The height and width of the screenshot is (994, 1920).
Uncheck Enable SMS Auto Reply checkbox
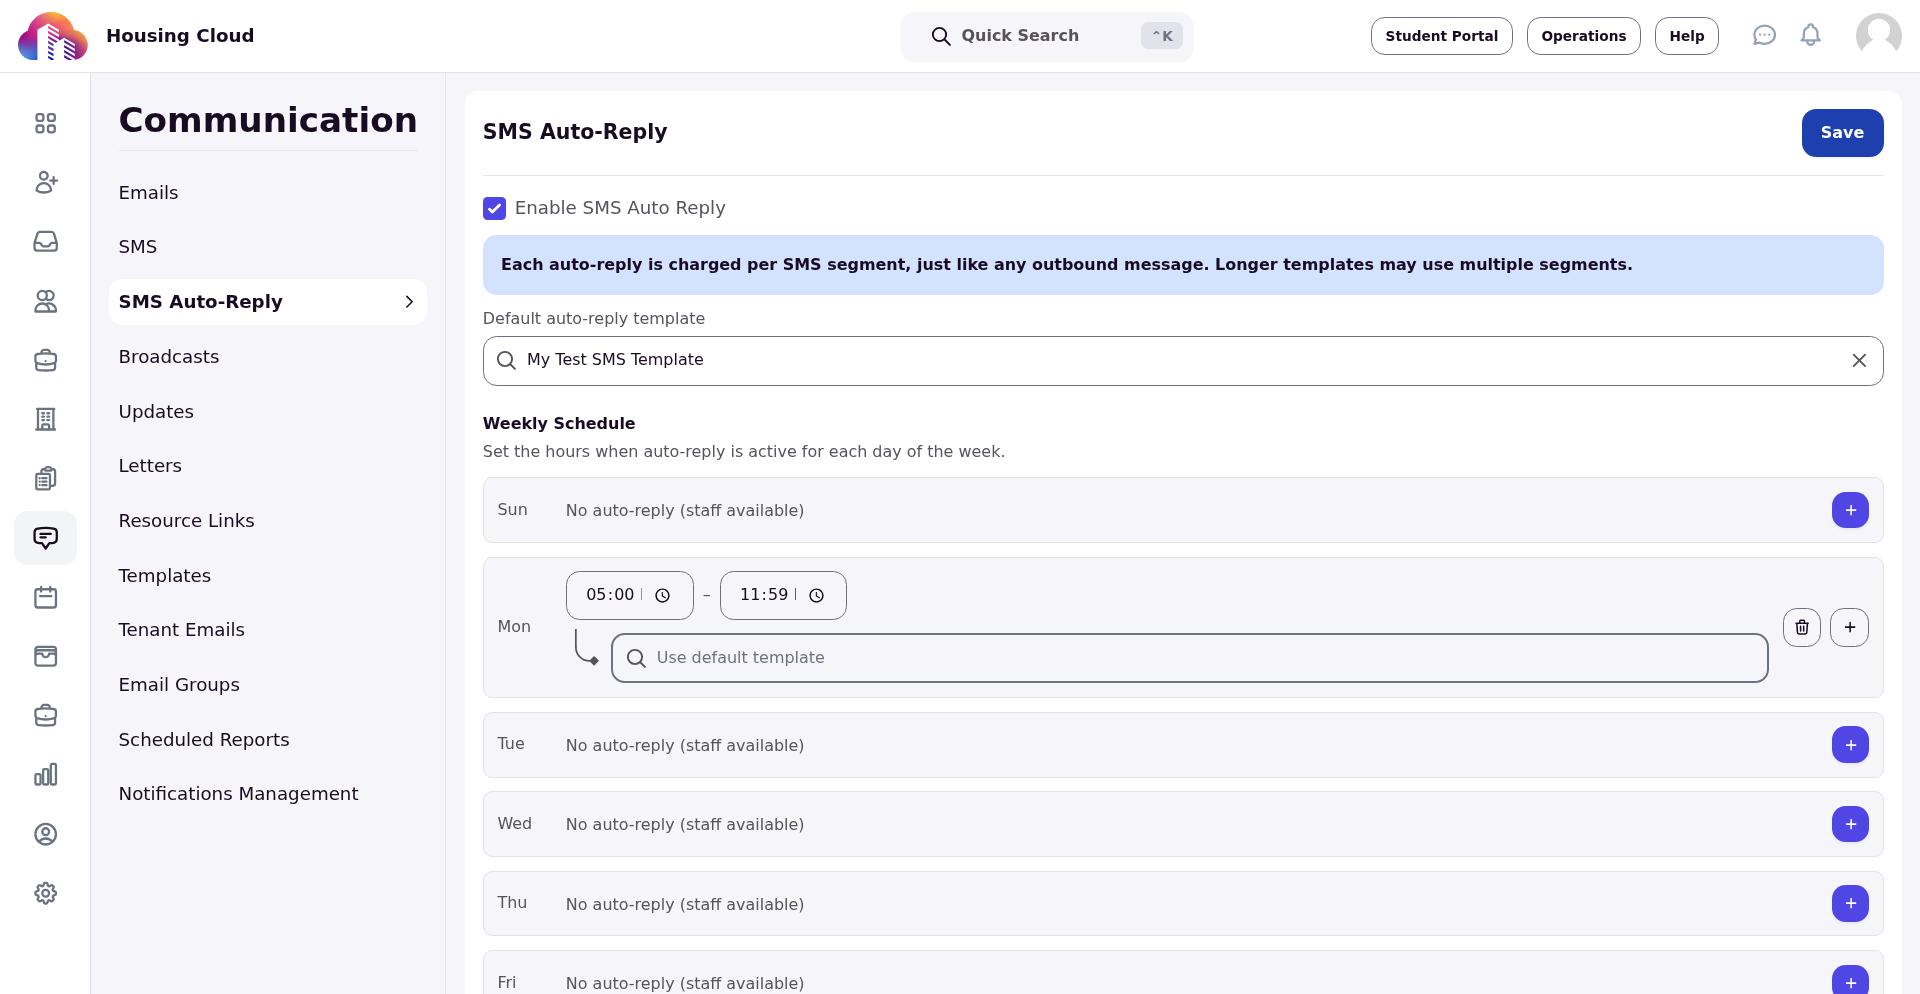point(494,208)
